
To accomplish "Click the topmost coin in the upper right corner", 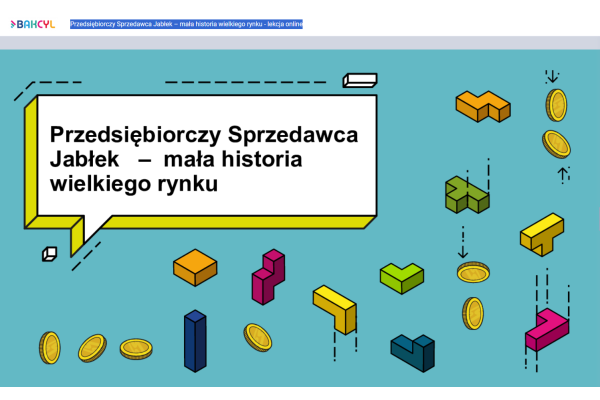I will [556, 104].
